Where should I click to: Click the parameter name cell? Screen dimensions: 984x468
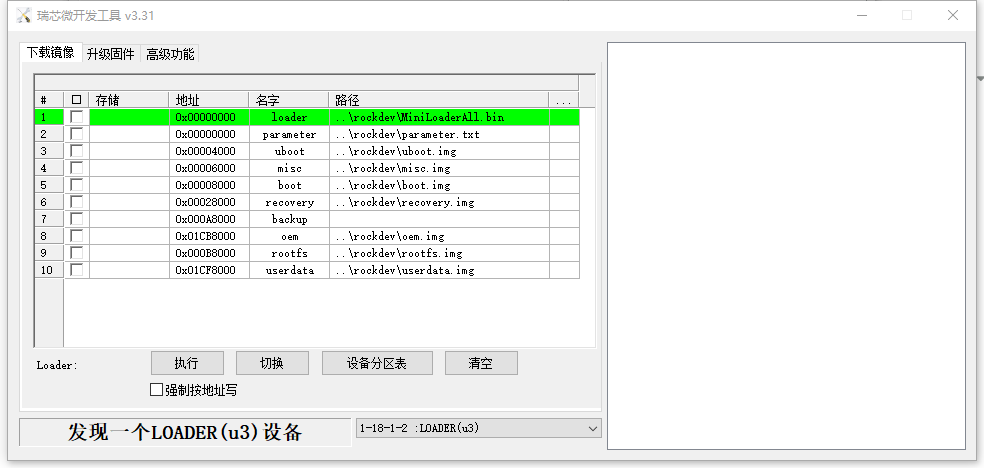tap(289, 134)
